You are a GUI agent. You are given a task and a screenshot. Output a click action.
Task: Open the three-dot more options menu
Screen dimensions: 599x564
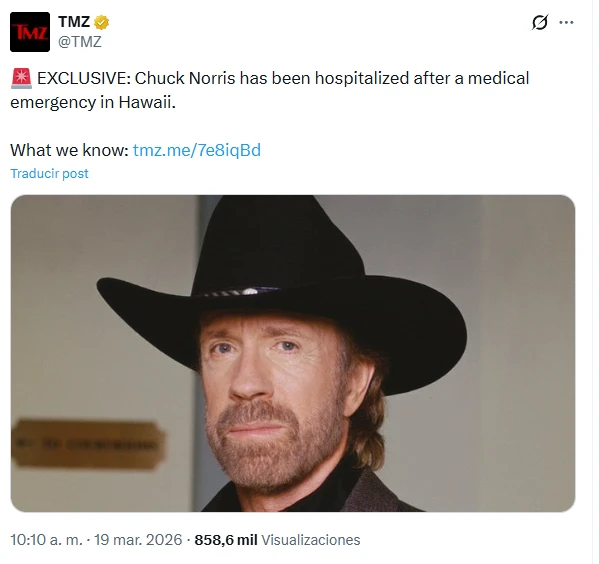566,23
